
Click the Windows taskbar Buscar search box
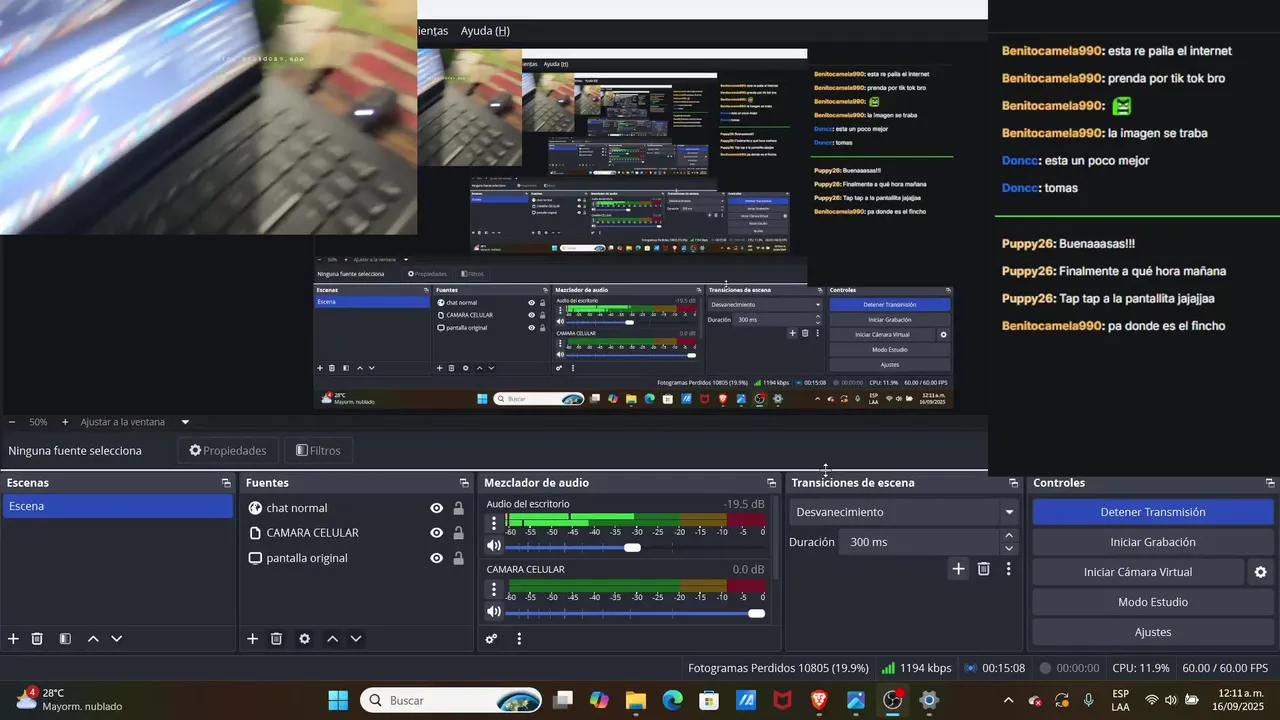pyautogui.click(x=451, y=701)
